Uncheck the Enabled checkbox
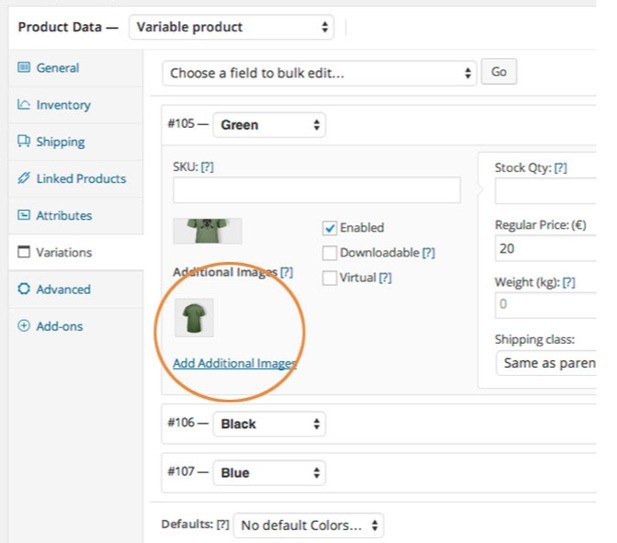The width and height of the screenshot is (617, 543). 330,228
